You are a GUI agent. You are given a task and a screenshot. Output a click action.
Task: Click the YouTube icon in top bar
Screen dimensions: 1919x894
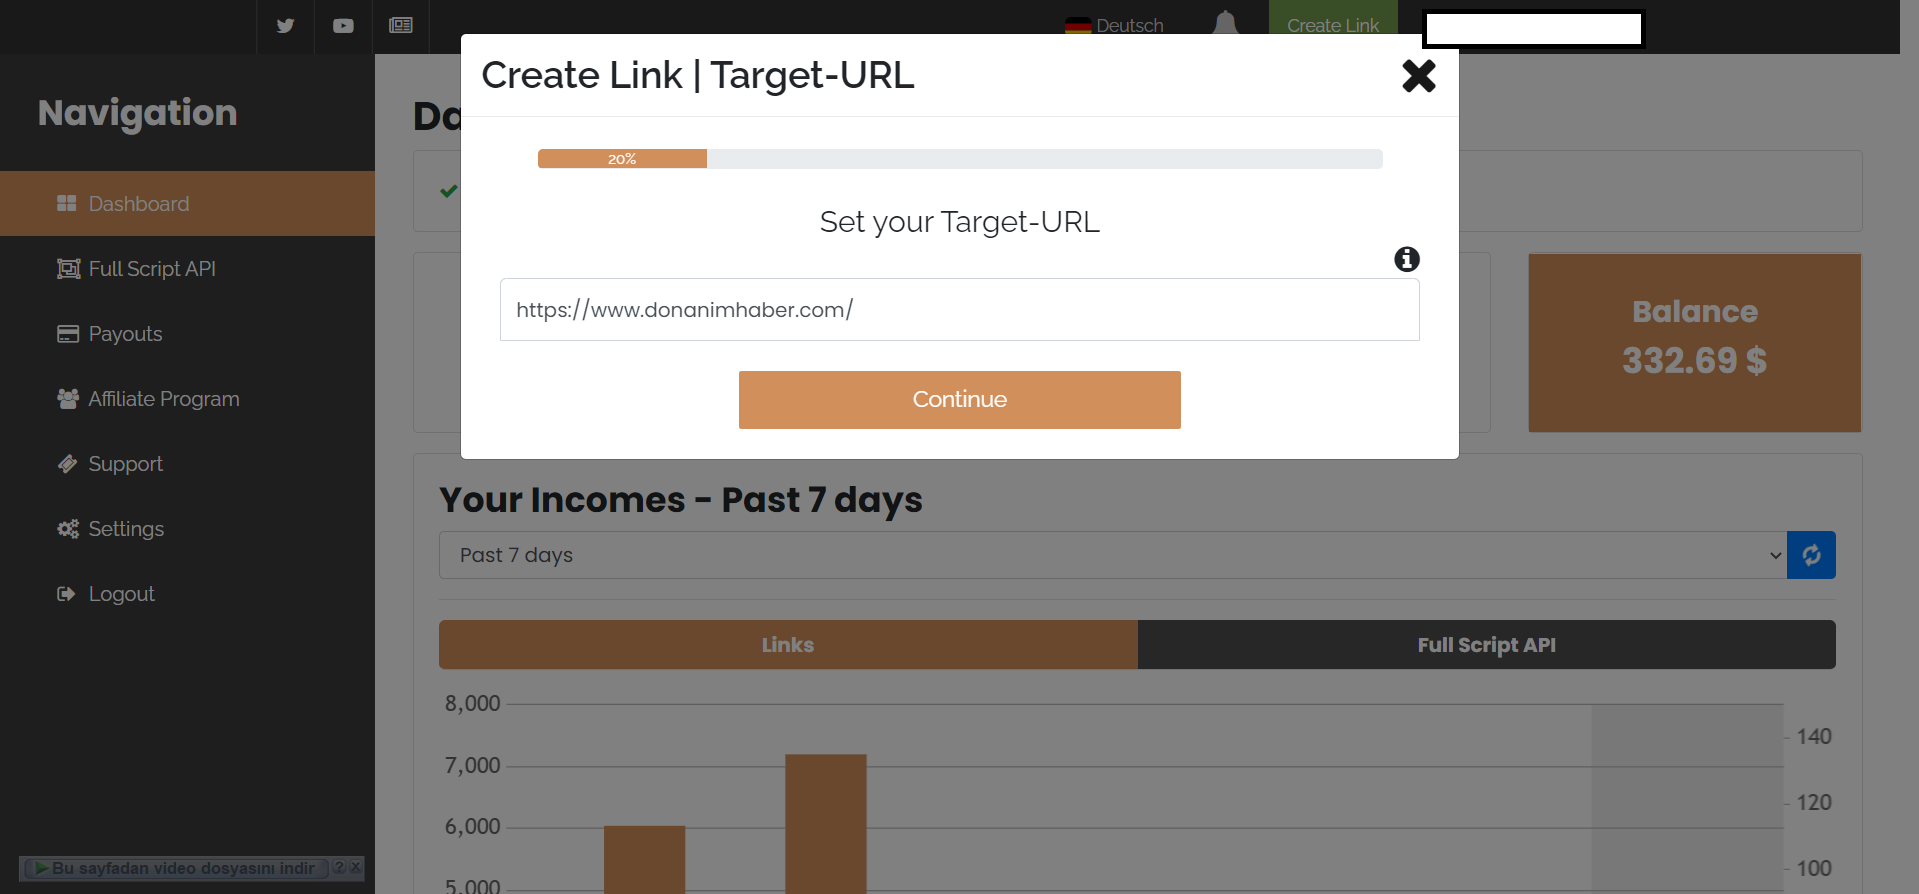343,26
